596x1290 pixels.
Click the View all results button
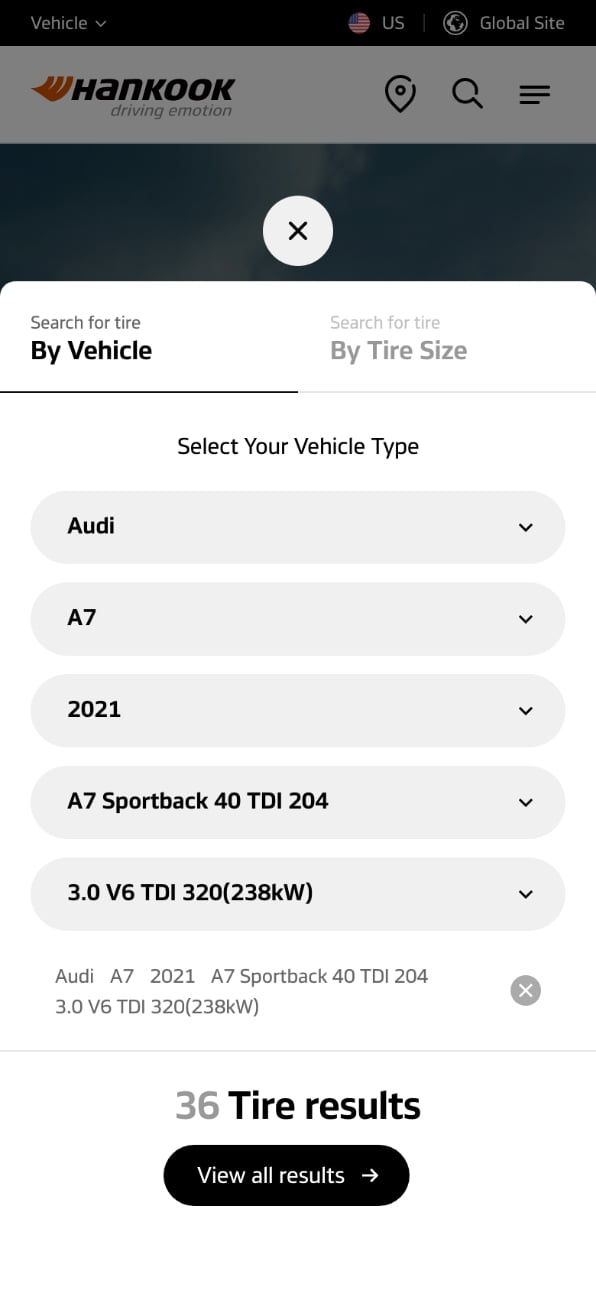pyautogui.click(x=287, y=1175)
